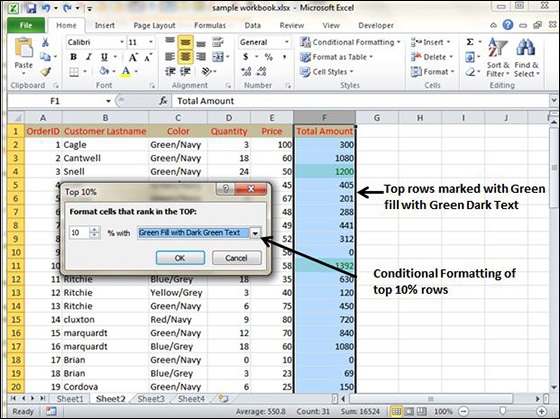Click the zoom slider in status bar

point(502,411)
